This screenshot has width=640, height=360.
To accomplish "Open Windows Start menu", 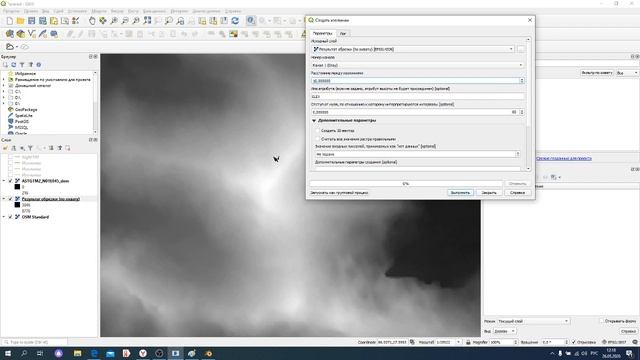I will 8,353.
